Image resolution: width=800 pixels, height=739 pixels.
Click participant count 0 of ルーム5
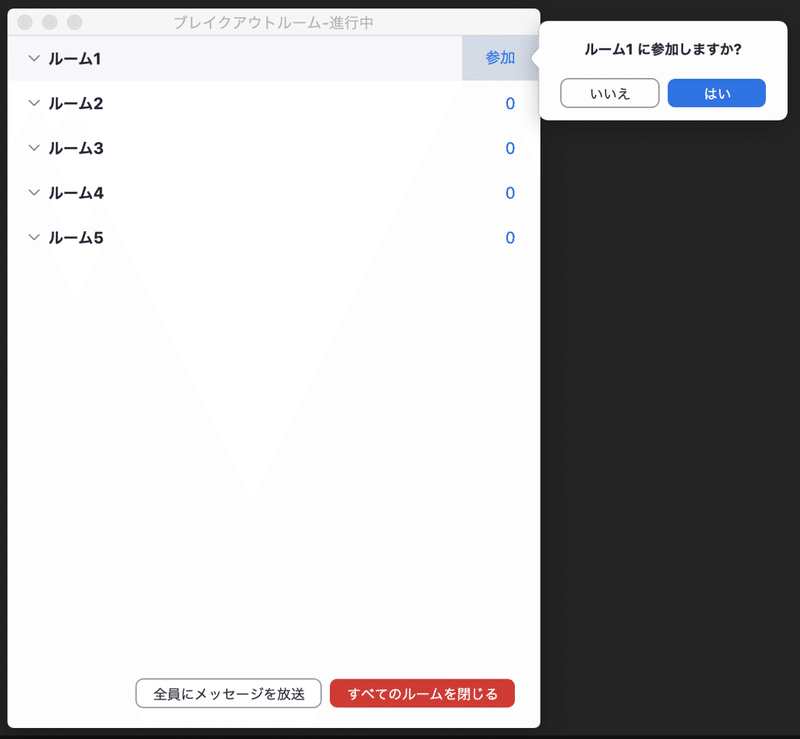510,237
